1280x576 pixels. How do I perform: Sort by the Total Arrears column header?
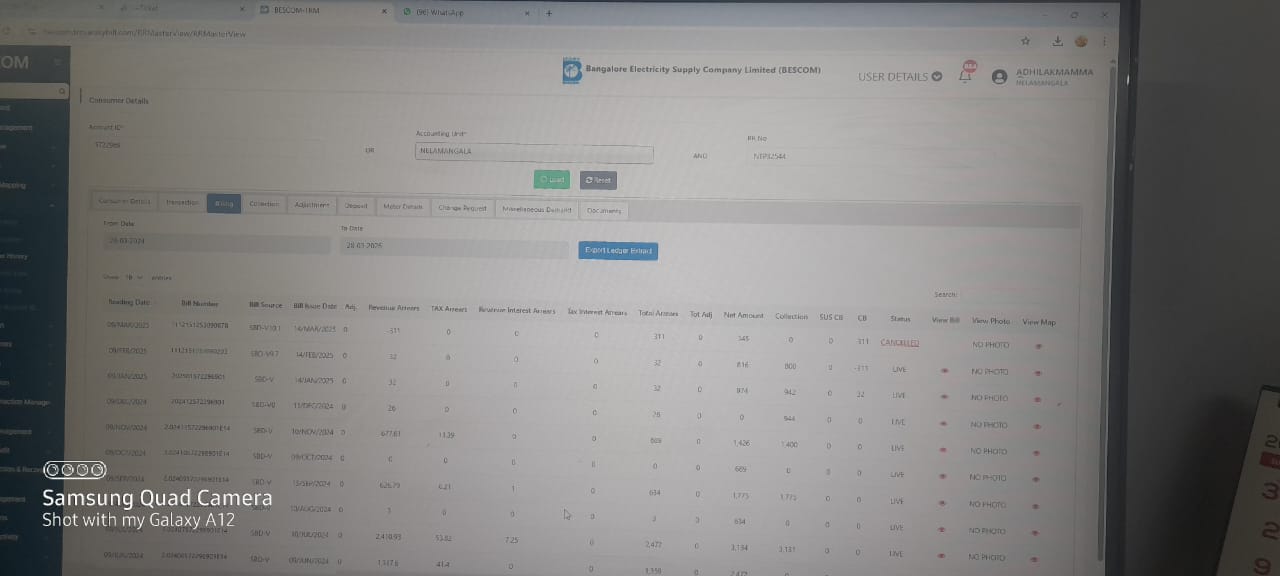coord(659,313)
